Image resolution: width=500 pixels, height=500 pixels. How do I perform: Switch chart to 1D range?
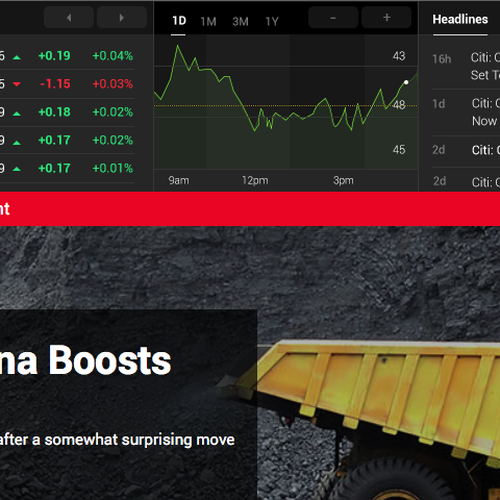point(179,21)
